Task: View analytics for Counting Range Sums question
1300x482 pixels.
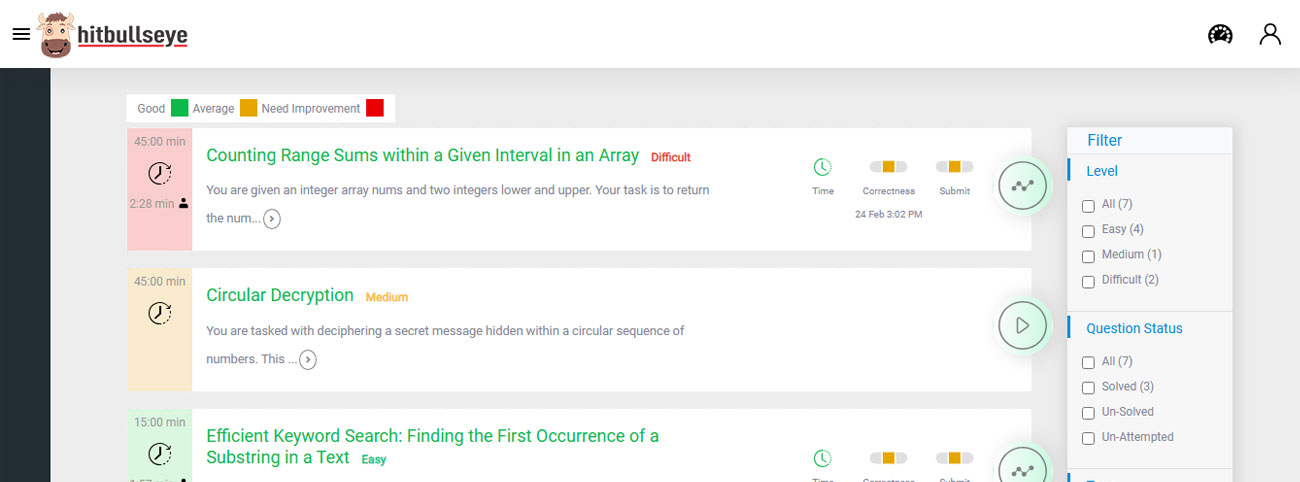Action: coord(1022,186)
